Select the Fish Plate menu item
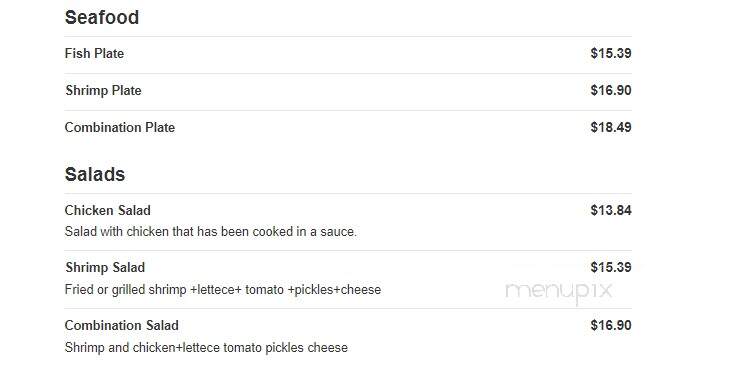 (x=94, y=54)
